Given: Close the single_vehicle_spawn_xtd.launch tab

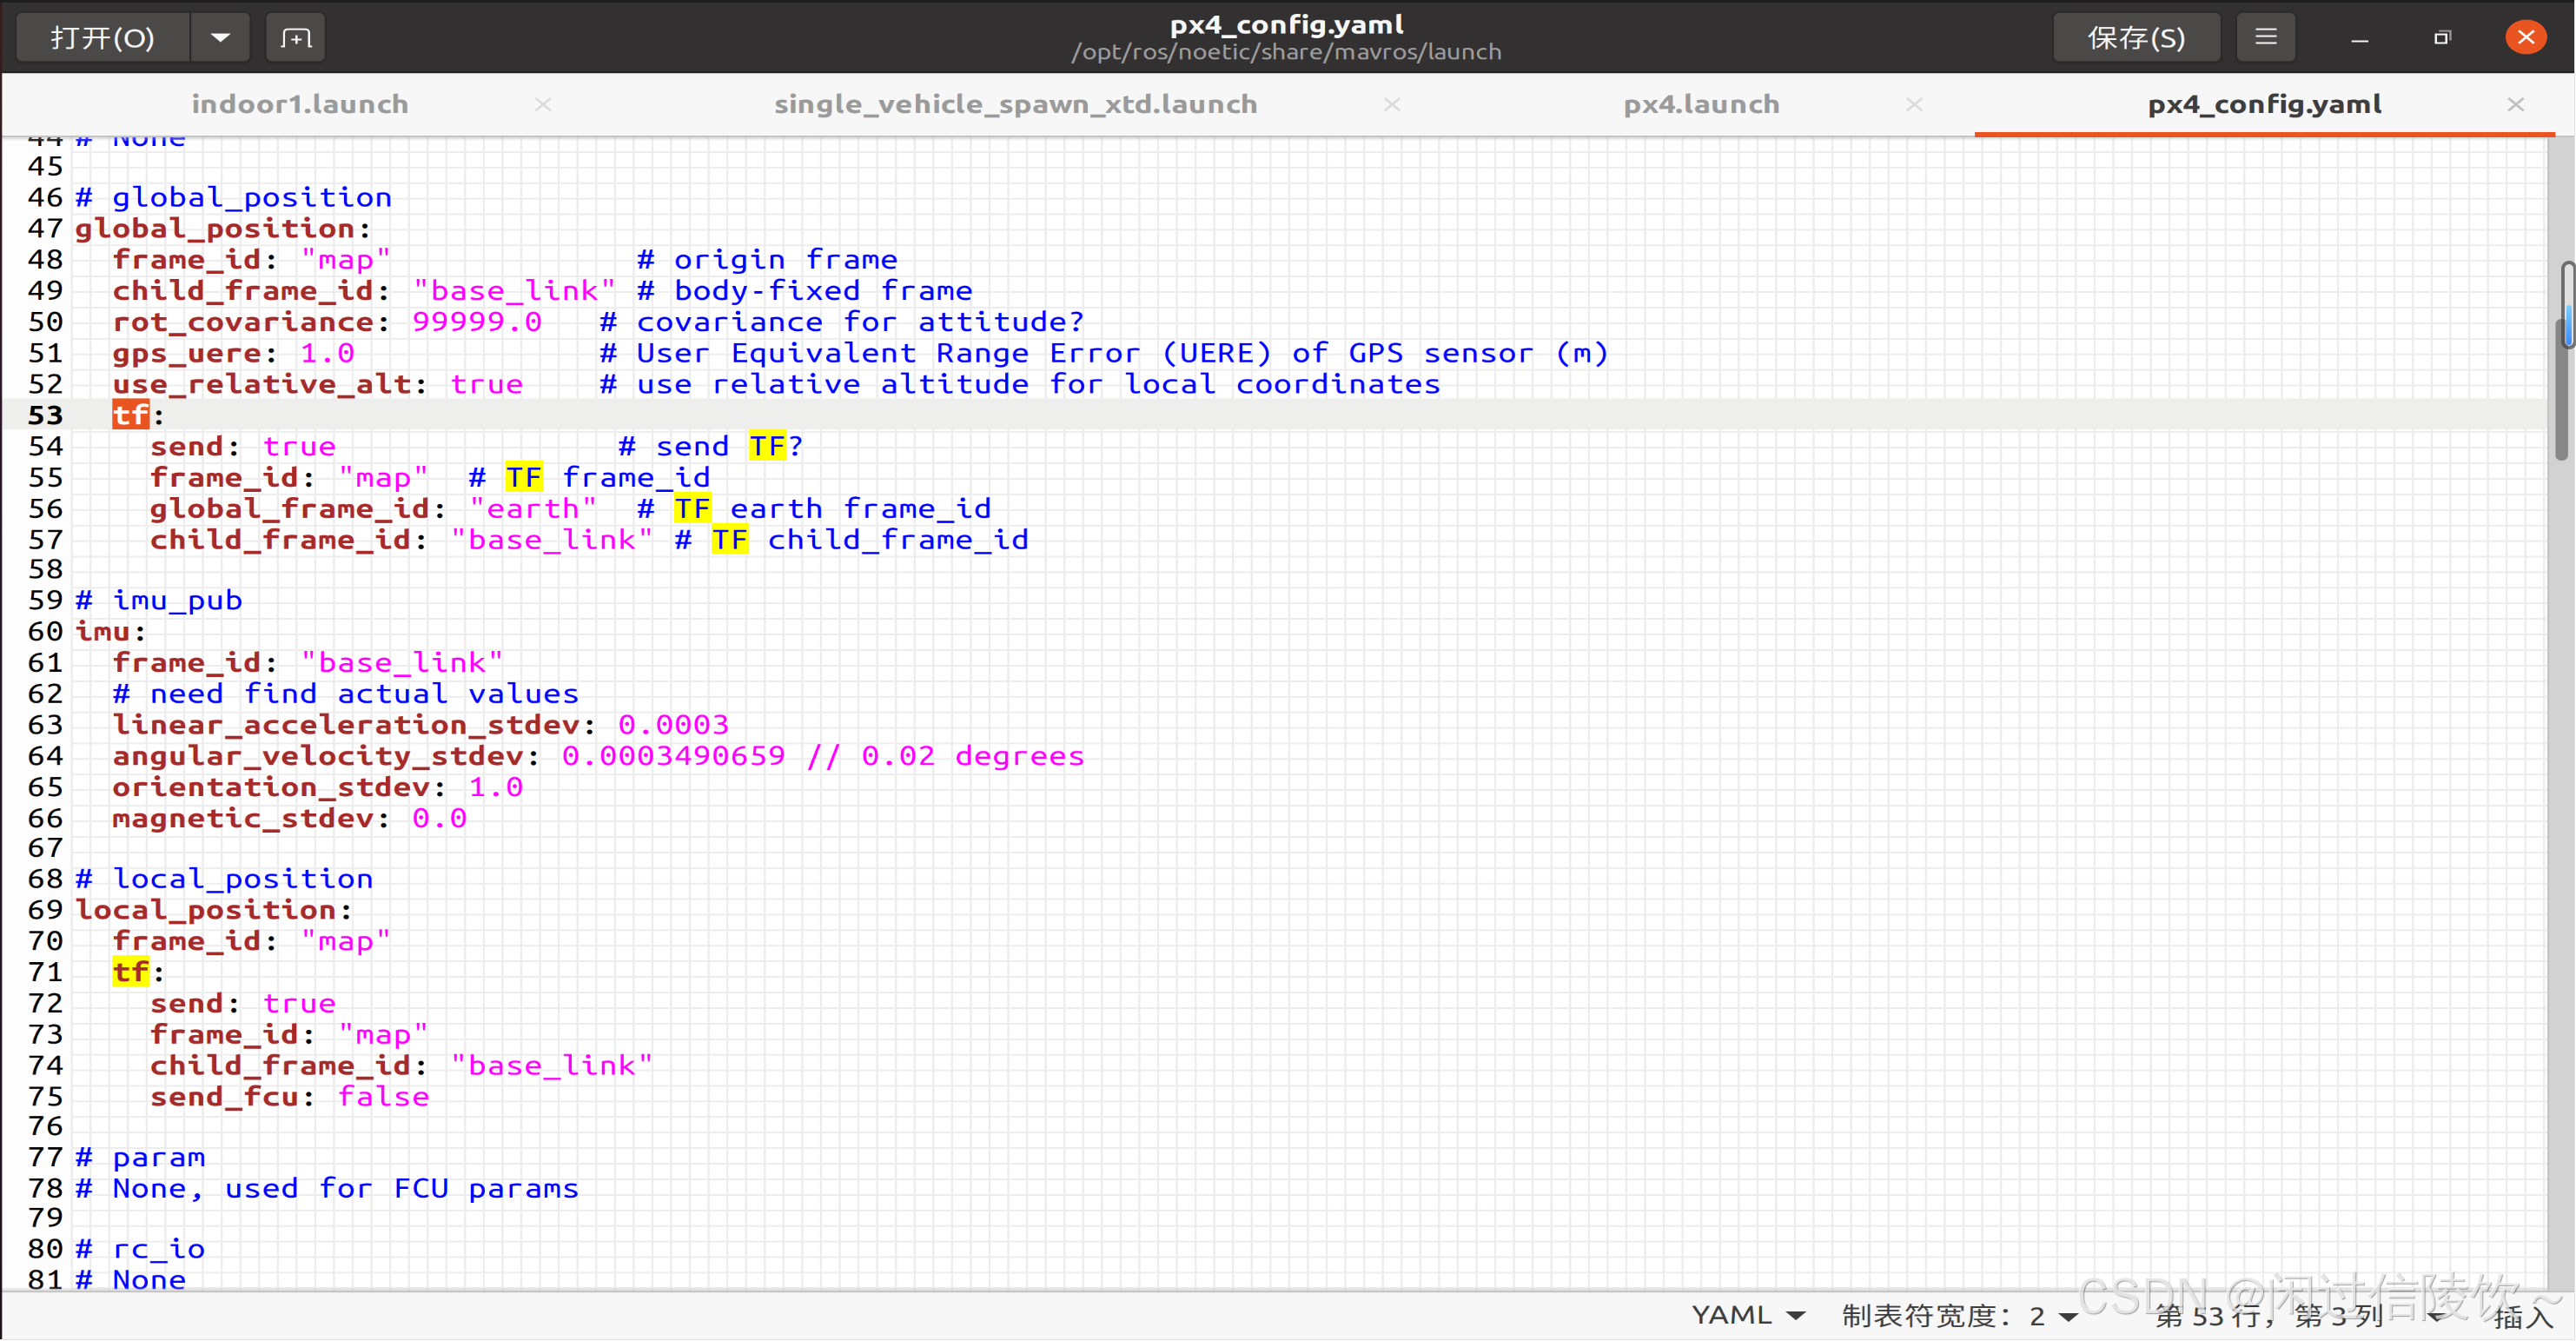Looking at the screenshot, I should 1391,104.
